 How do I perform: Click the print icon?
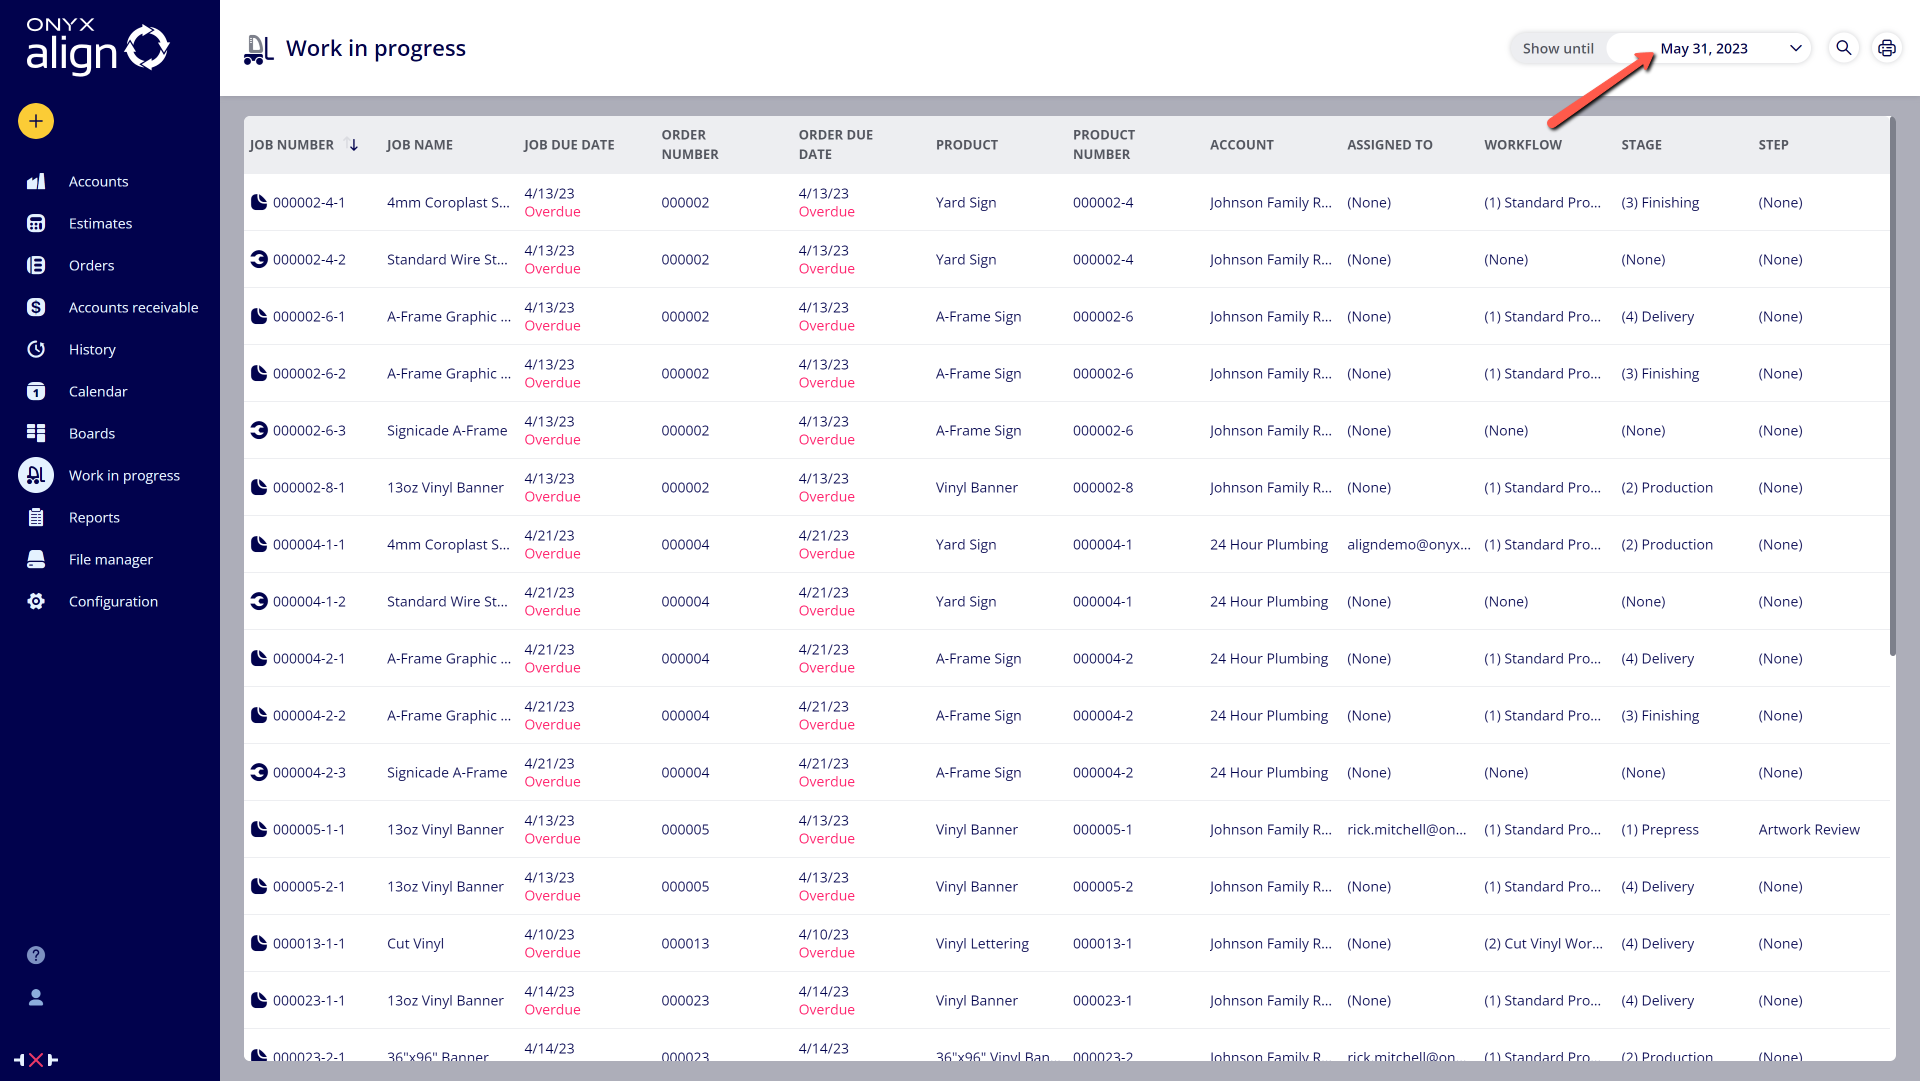1887,48
